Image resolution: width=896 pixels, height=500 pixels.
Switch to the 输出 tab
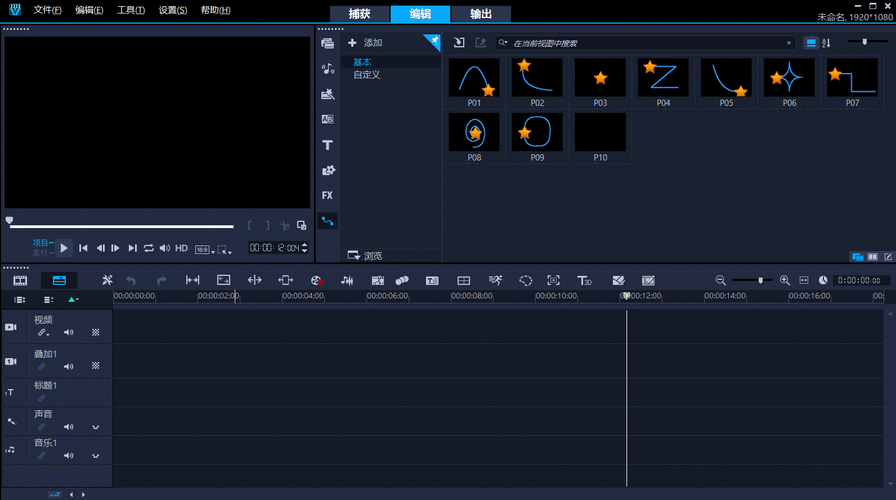pos(480,14)
